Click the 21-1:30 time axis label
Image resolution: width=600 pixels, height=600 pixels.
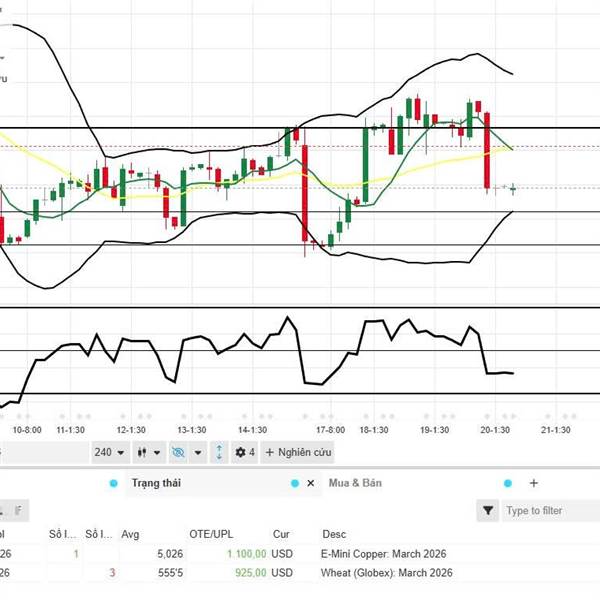556,430
